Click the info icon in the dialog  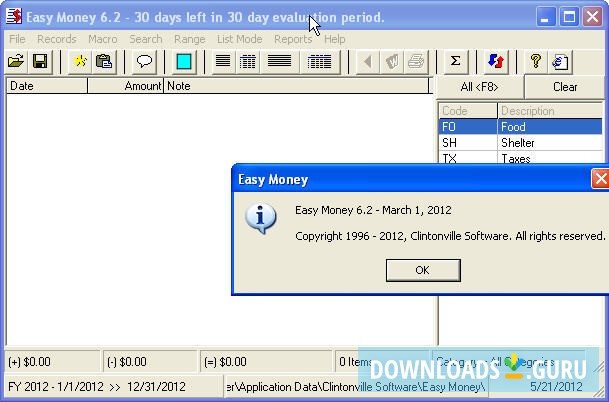coord(261,218)
